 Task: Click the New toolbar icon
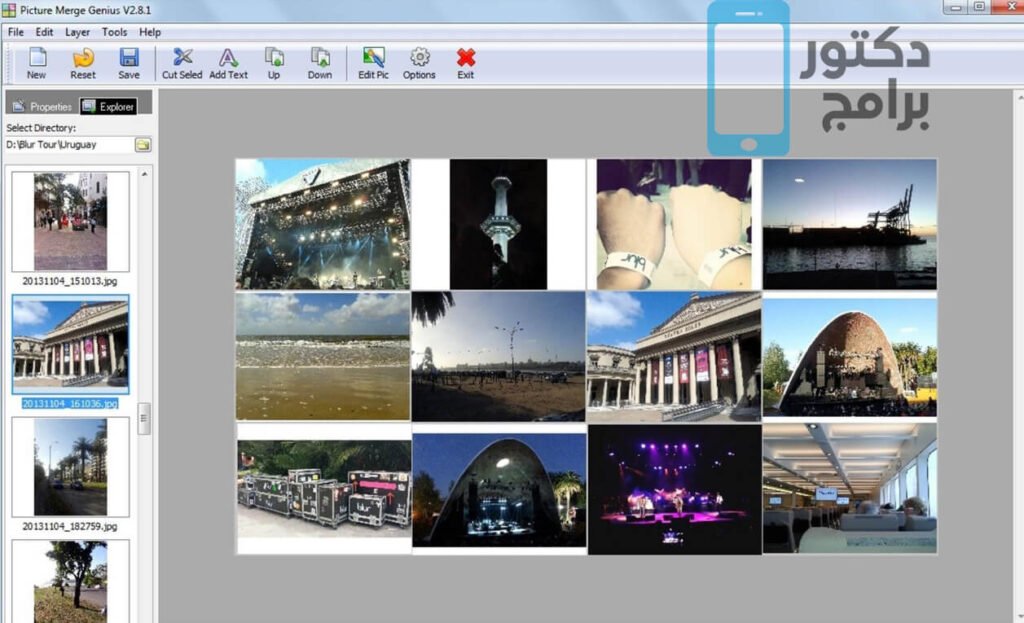37,60
